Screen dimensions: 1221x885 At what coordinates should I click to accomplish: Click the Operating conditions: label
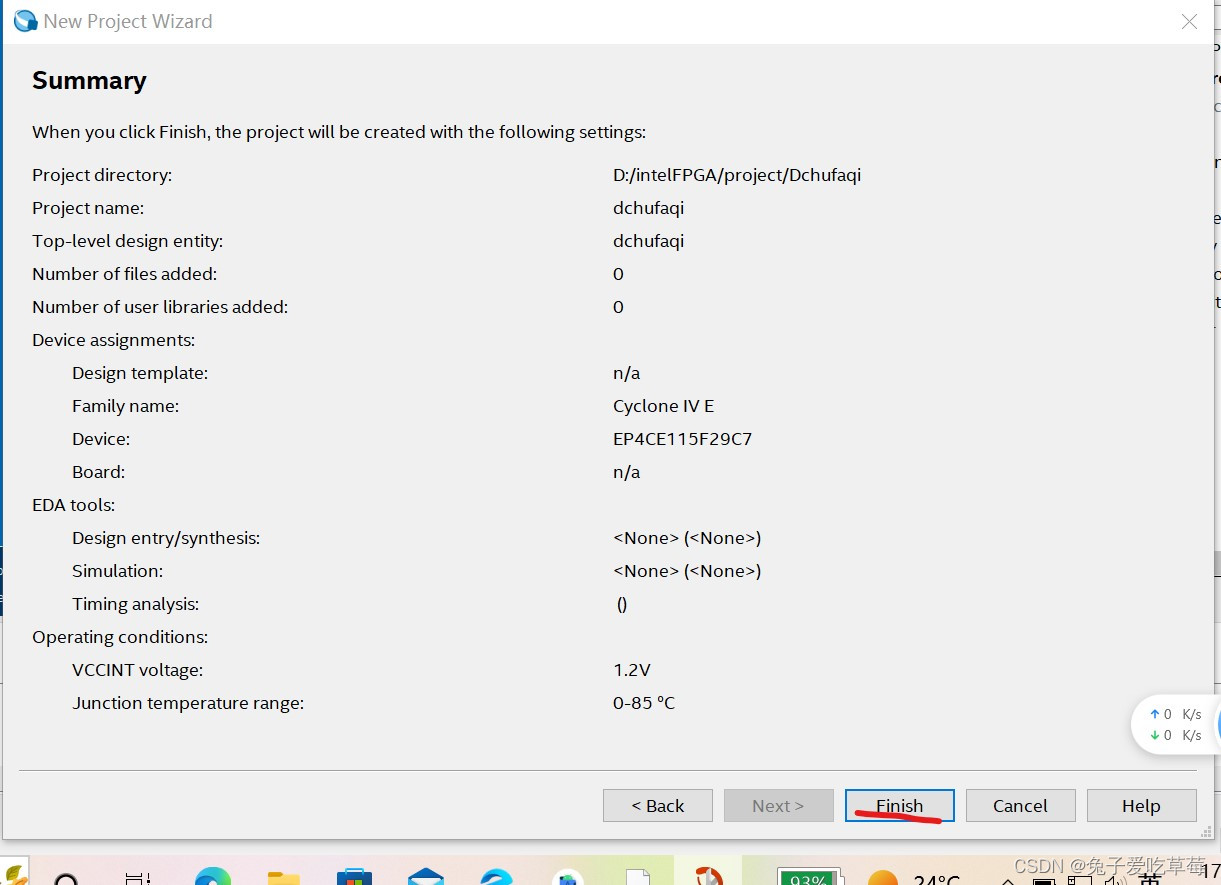(120, 637)
